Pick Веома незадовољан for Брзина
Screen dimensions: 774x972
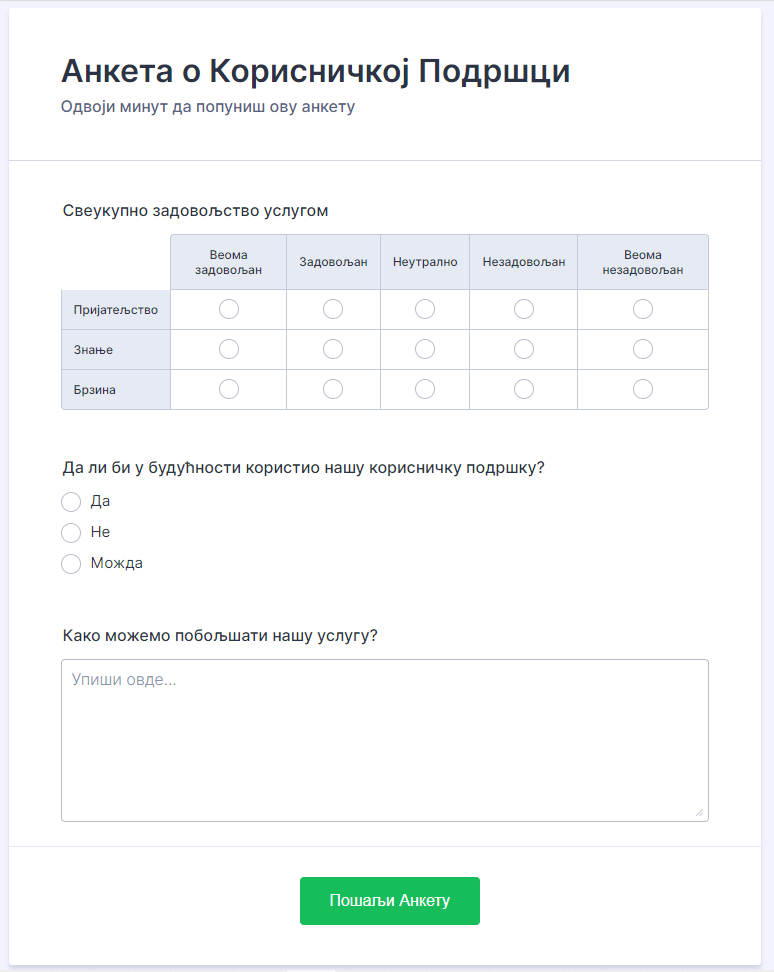[643, 389]
